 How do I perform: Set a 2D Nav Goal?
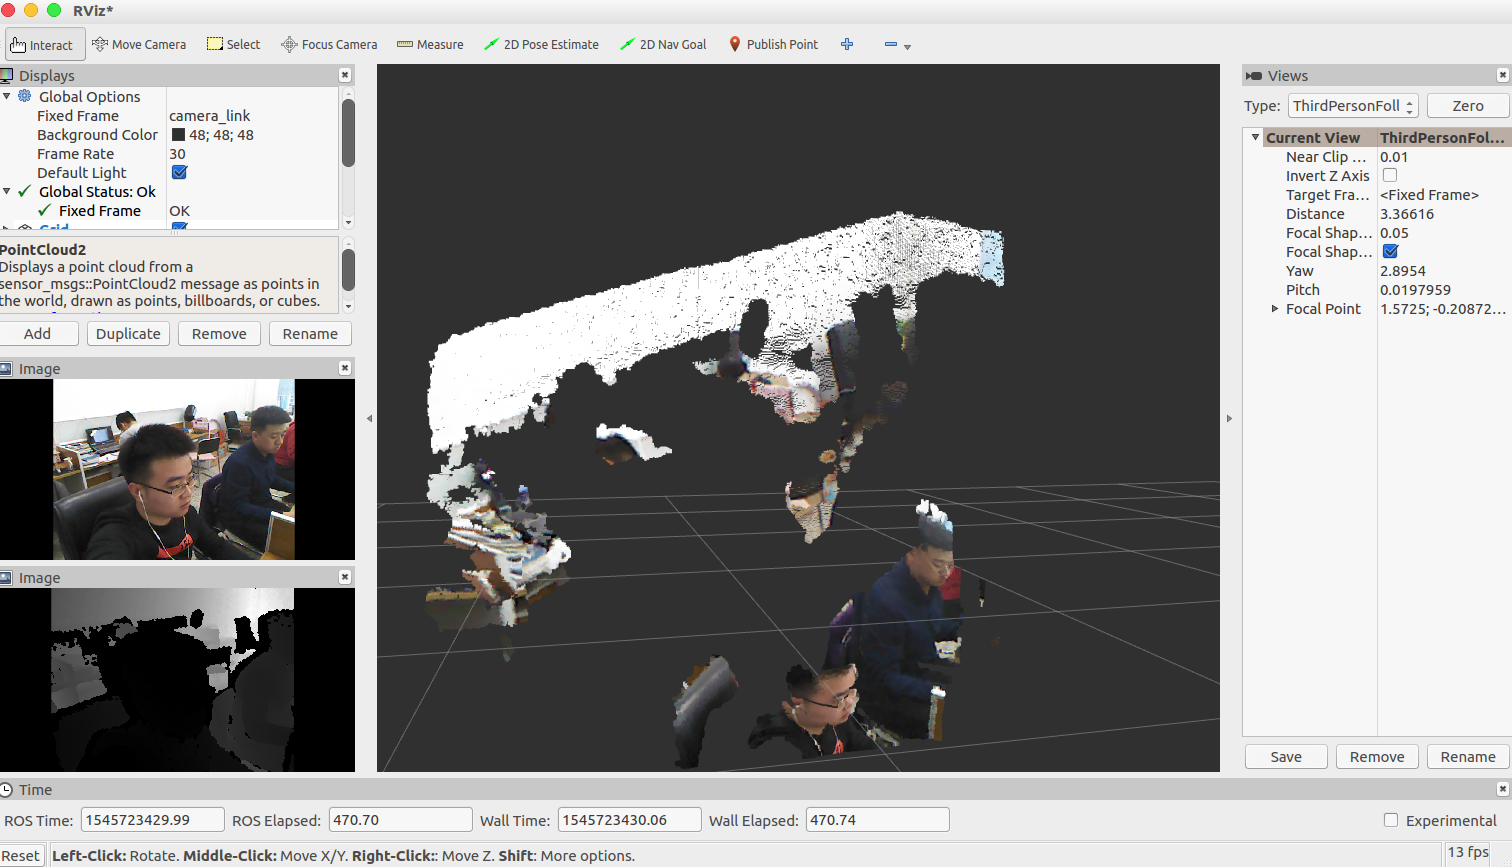point(663,44)
